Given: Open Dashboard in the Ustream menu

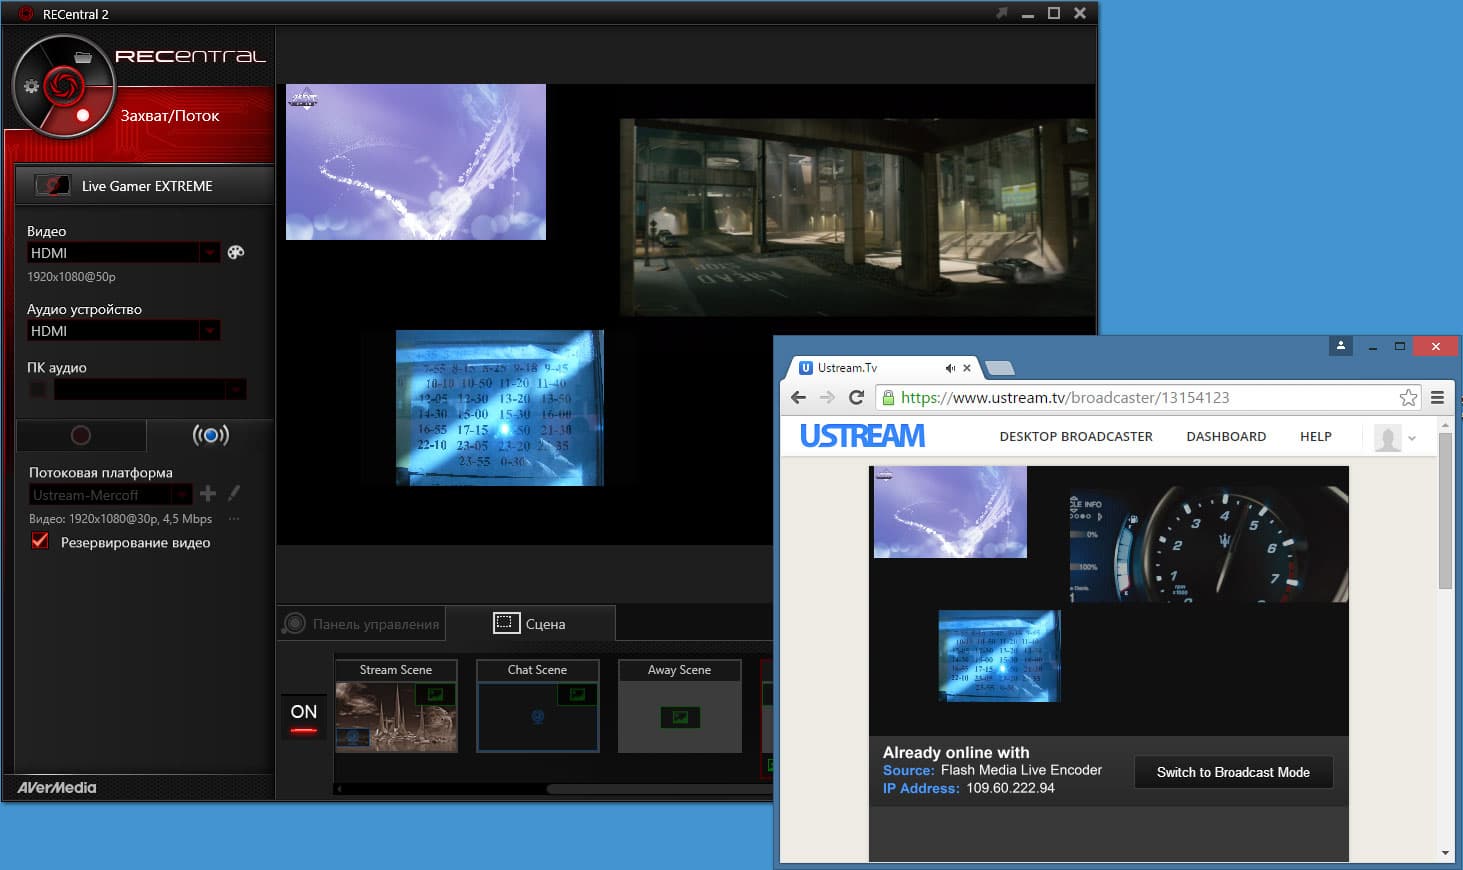Looking at the screenshot, I should point(1226,437).
